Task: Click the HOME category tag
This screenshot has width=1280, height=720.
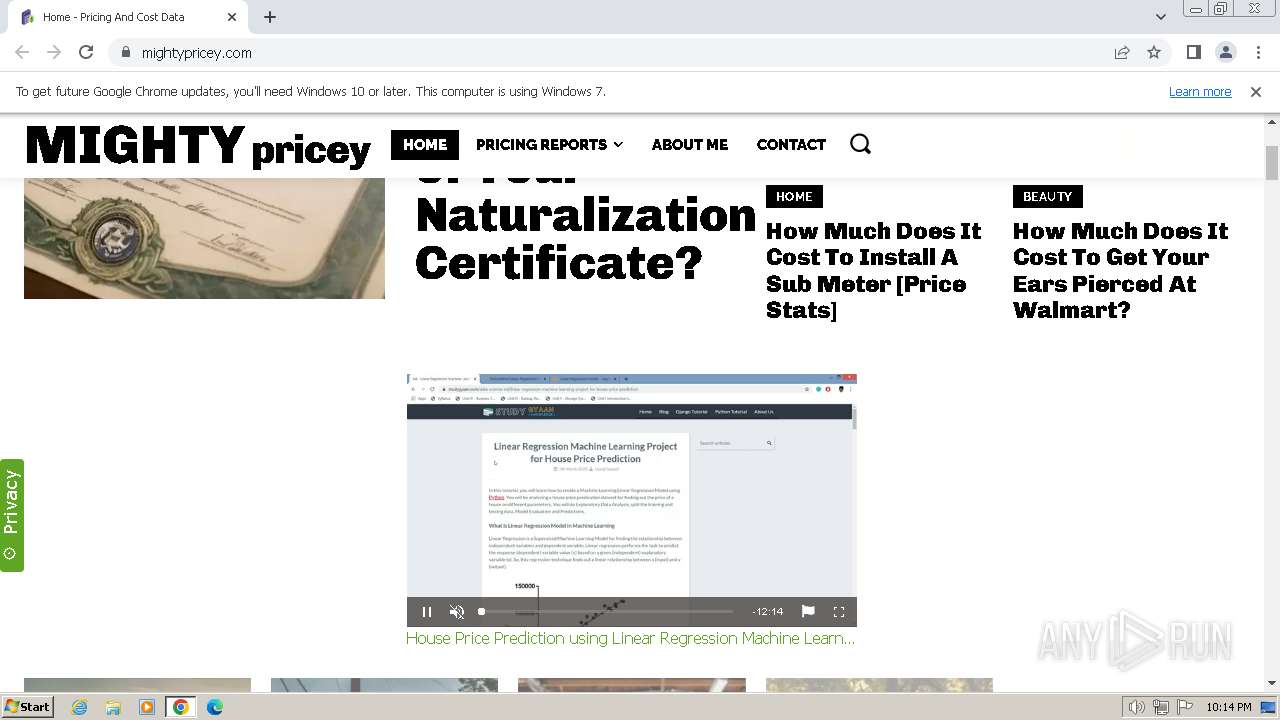Action: [794, 196]
